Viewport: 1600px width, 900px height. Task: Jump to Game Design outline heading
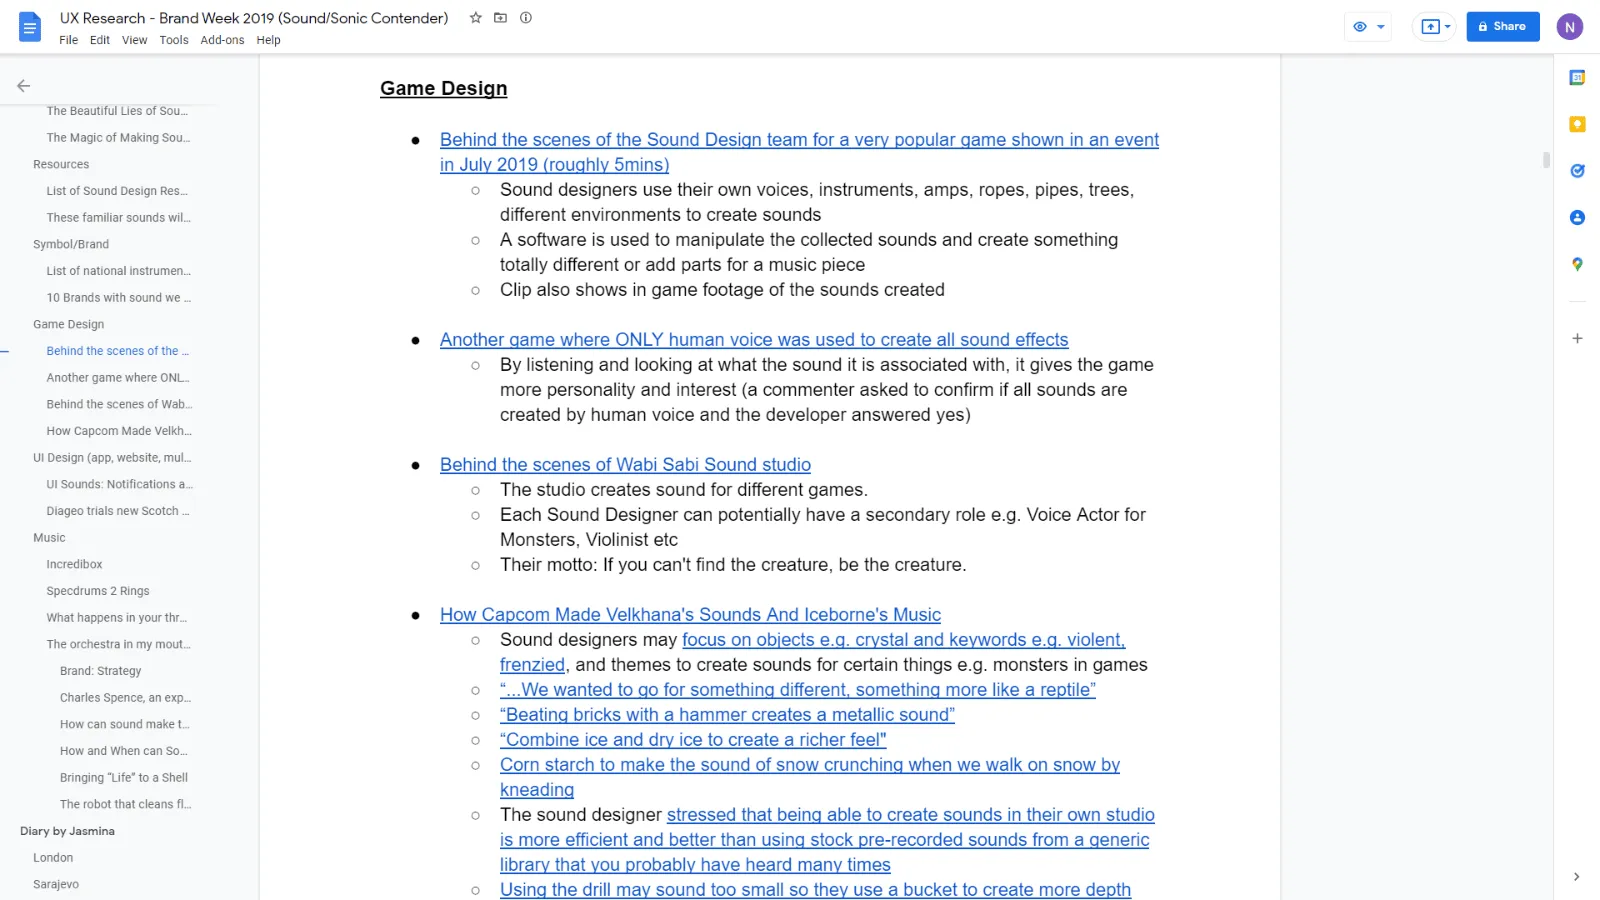click(x=68, y=324)
